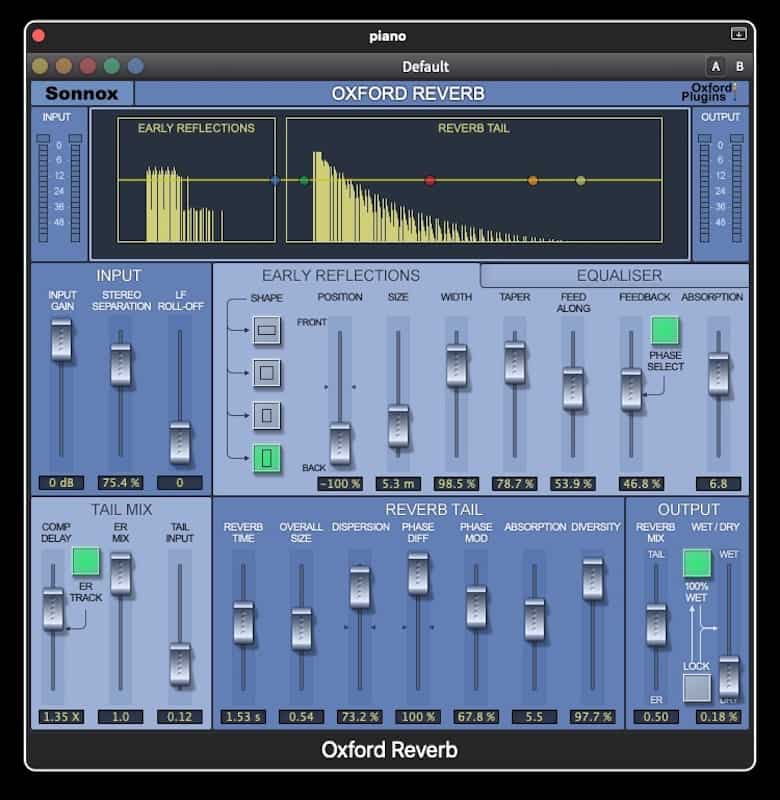780x800 pixels.
Task: Click the Position slider handle
Action: 340,443
